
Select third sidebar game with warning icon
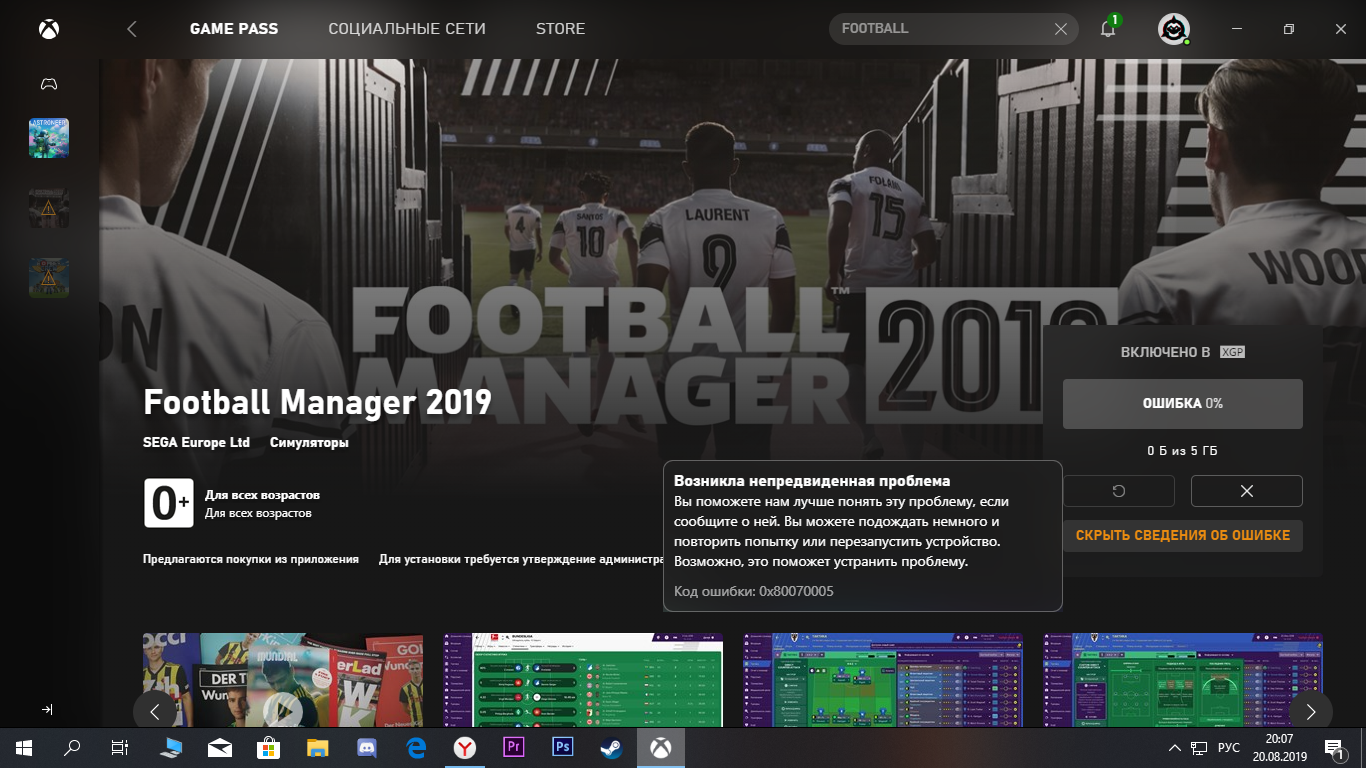[49, 278]
